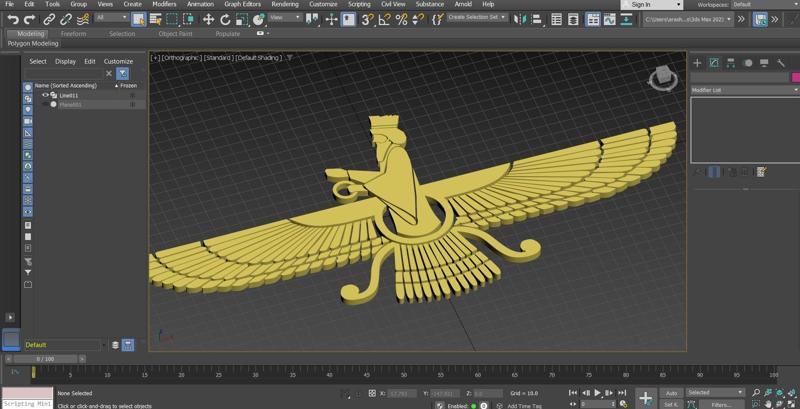Open the Rendering menu
This screenshot has height=409, width=800.
coord(285,4)
